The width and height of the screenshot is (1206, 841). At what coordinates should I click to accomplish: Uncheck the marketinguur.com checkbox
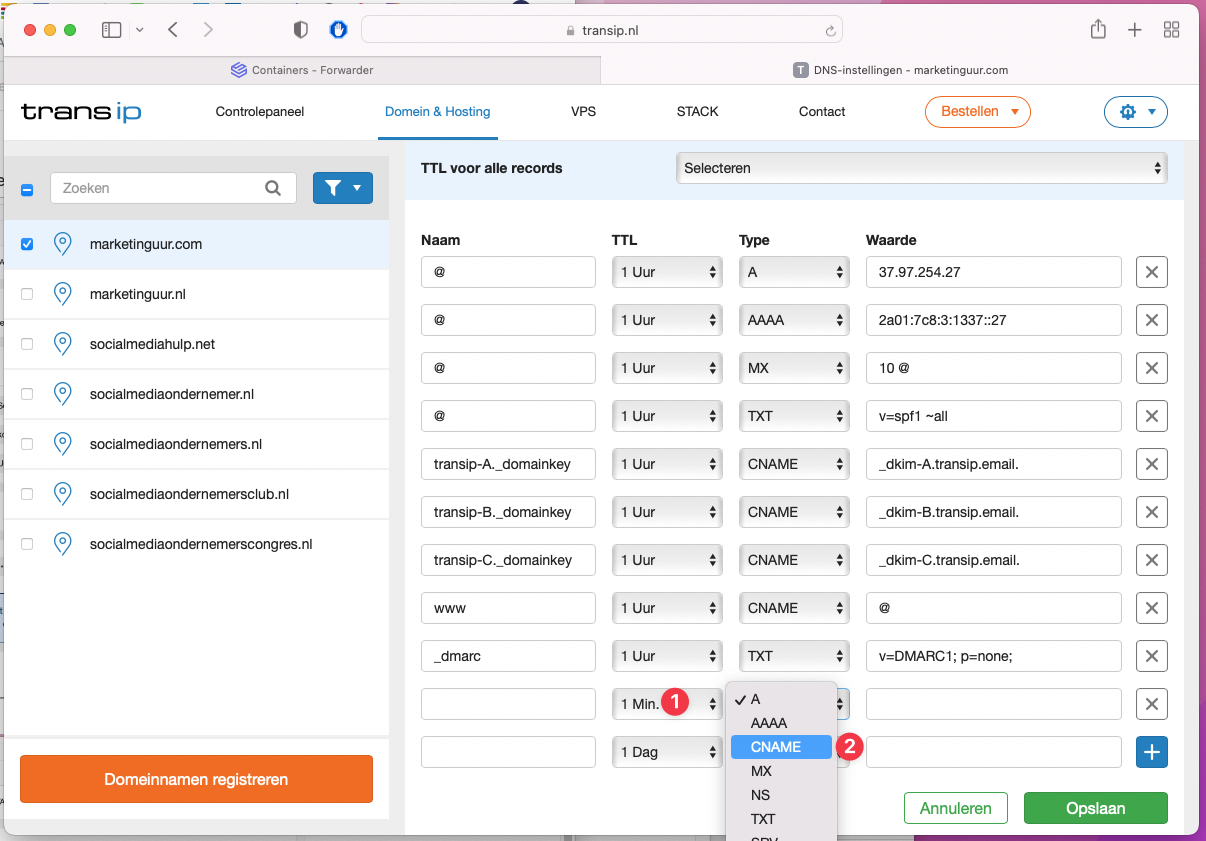[27, 244]
